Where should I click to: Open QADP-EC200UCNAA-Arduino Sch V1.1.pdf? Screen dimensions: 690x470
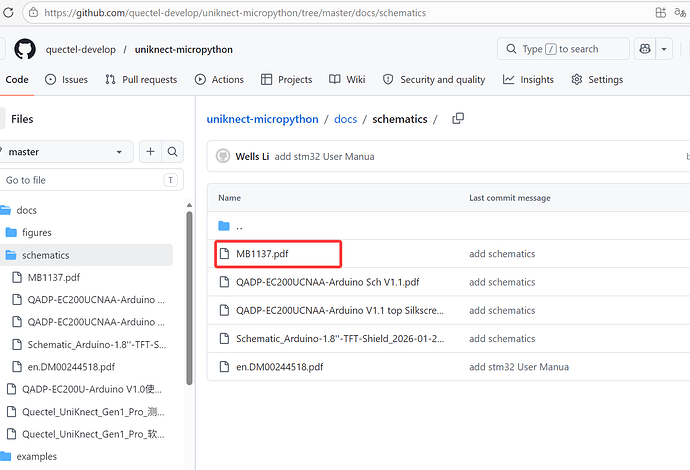(x=327, y=282)
